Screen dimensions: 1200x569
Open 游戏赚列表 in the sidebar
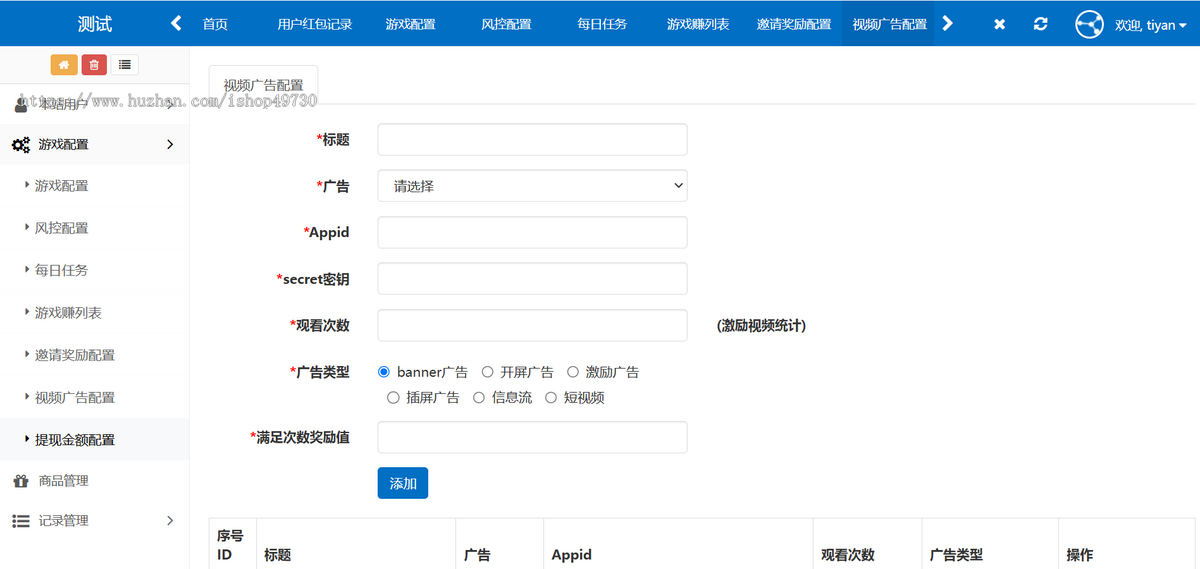coord(68,313)
